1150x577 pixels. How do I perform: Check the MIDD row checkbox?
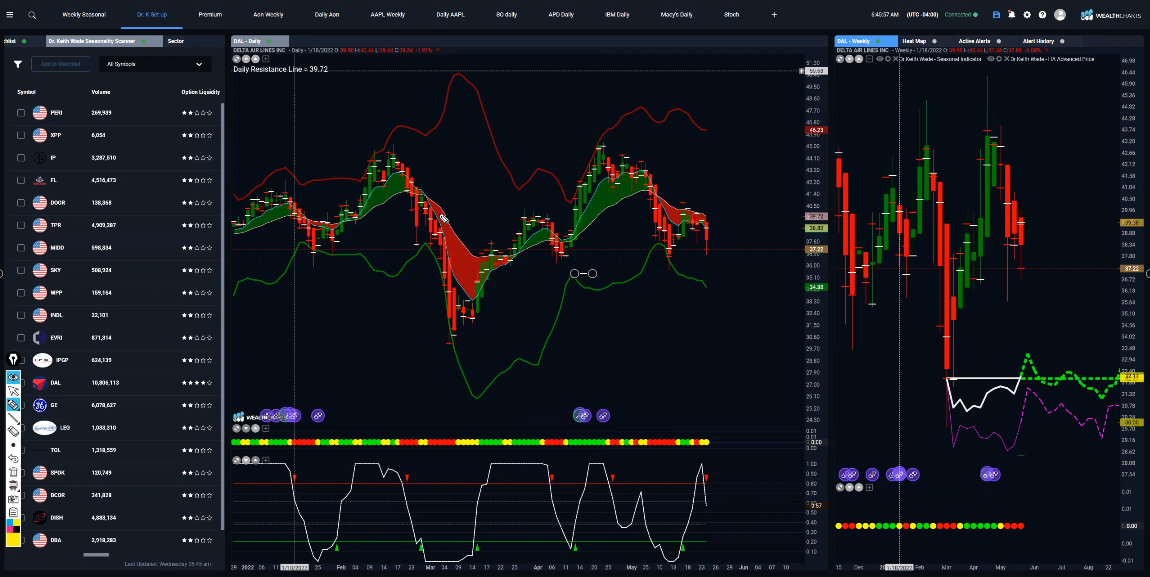click(x=21, y=248)
